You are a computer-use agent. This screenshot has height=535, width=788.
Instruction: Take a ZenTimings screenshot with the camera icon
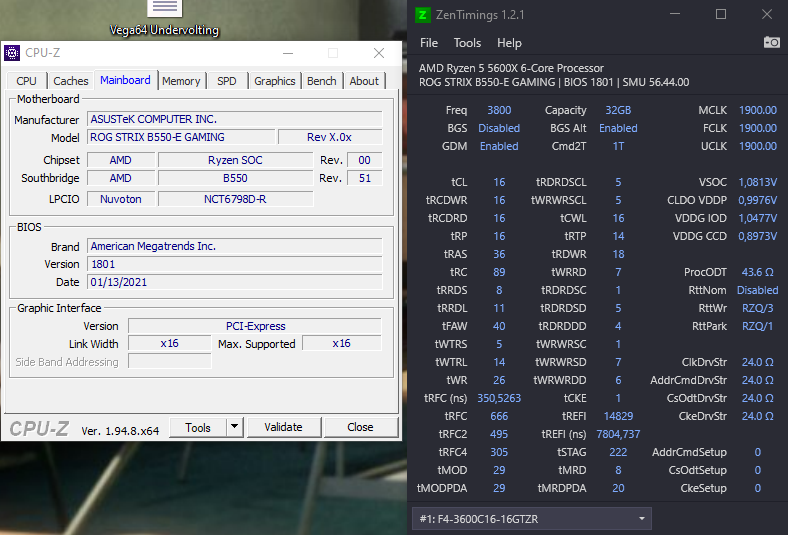[771, 42]
